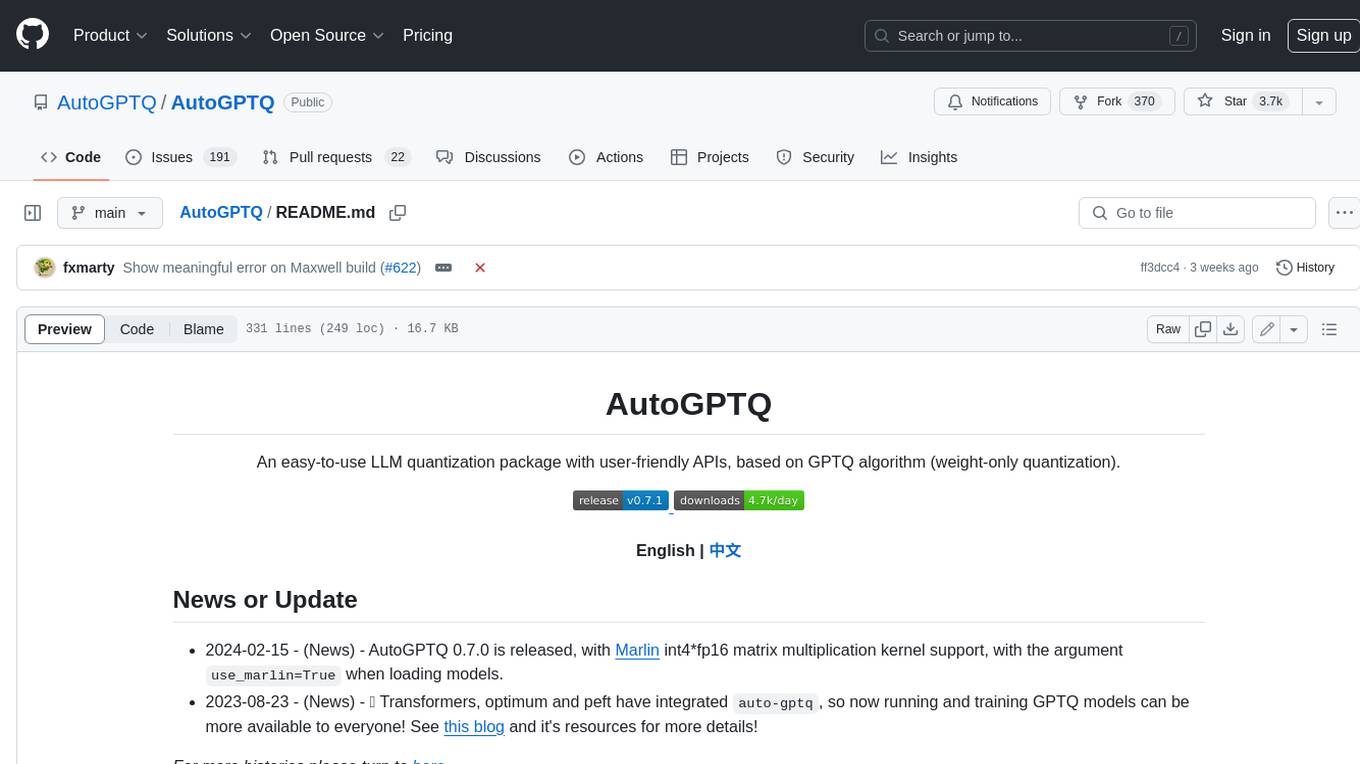Open the more file actions menu

click(x=1344, y=213)
